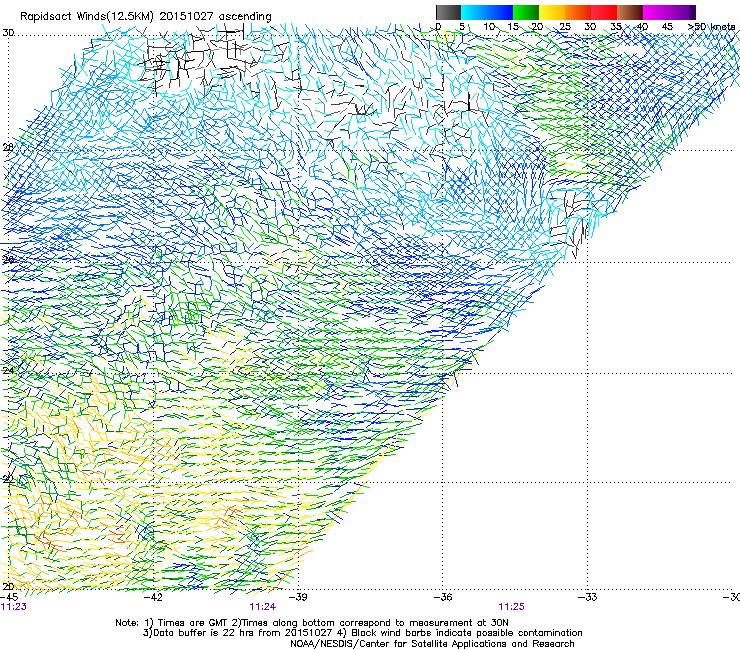
Task: Click the red 30-35 knots color swatch
Action: [604, 12]
